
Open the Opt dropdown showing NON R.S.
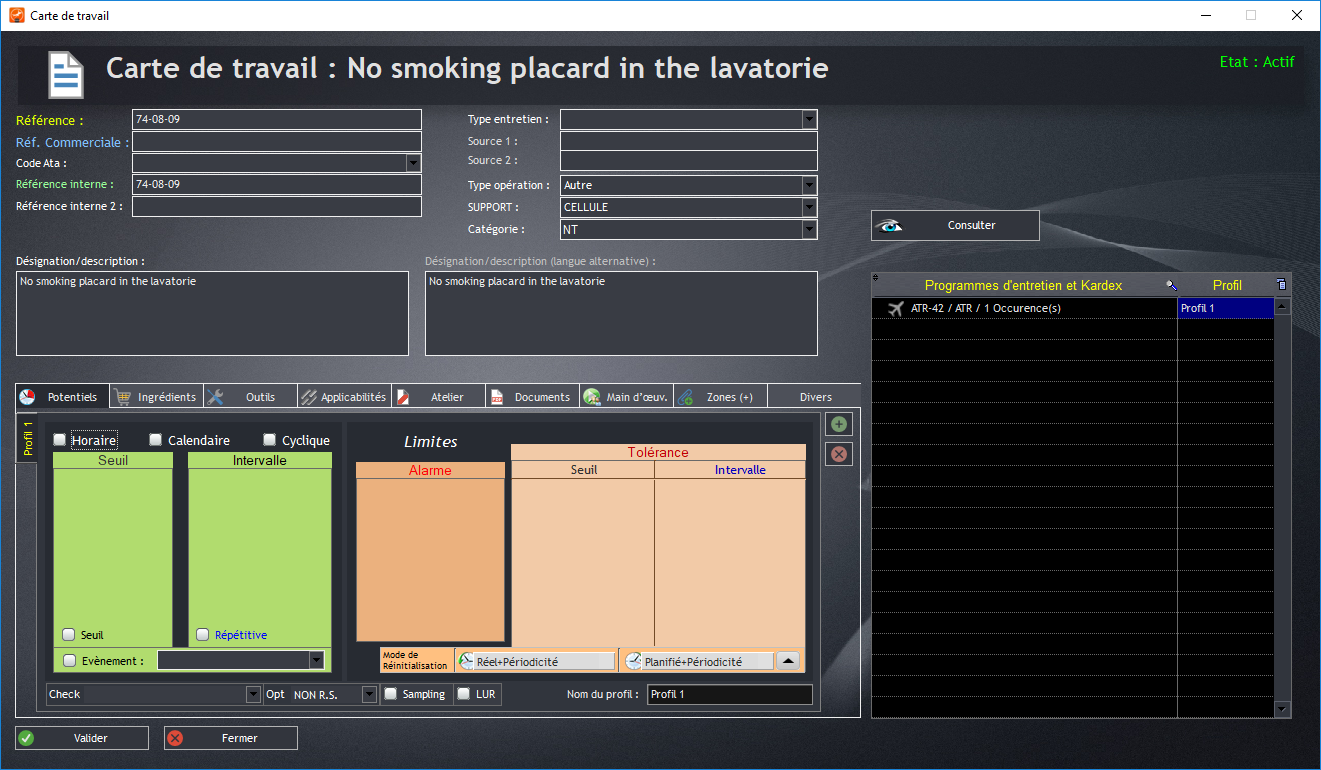pyautogui.click(x=369, y=694)
